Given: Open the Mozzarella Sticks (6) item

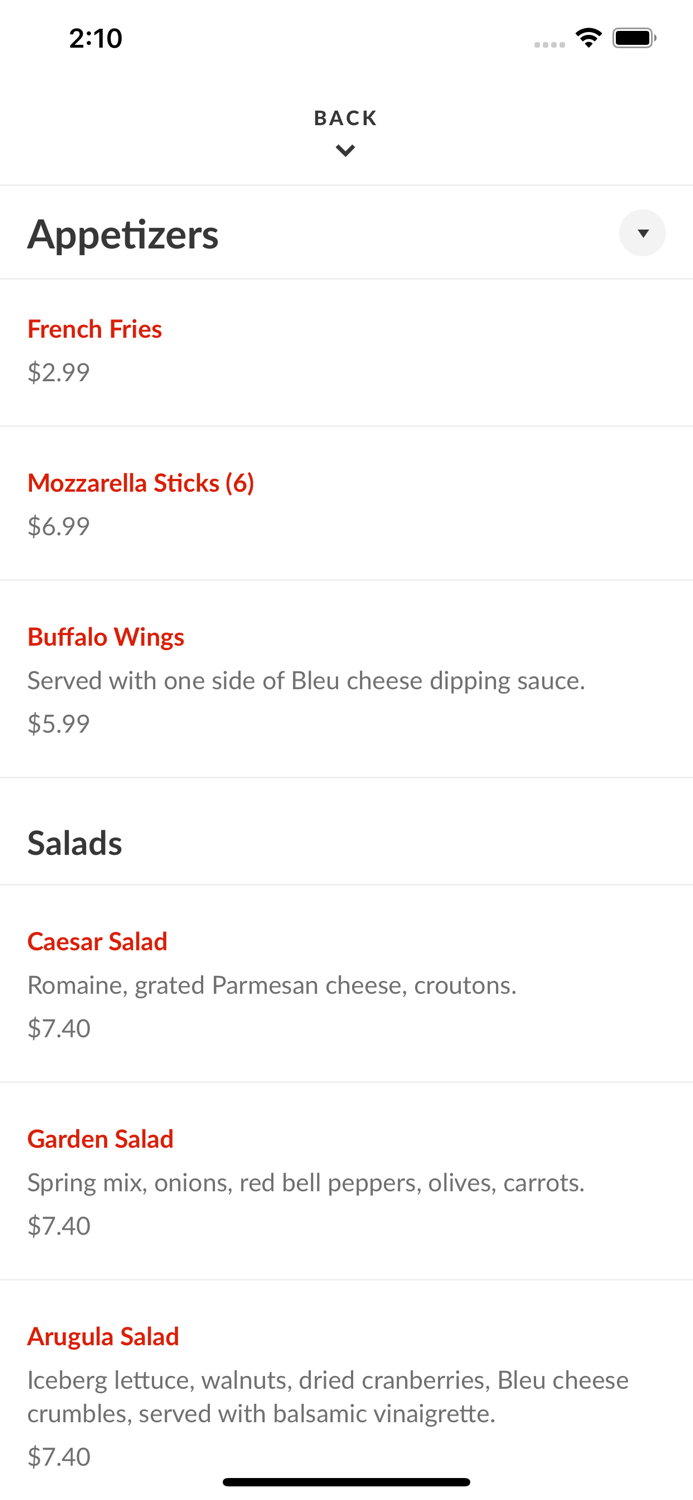Looking at the screenshot, I should (140, 483).
